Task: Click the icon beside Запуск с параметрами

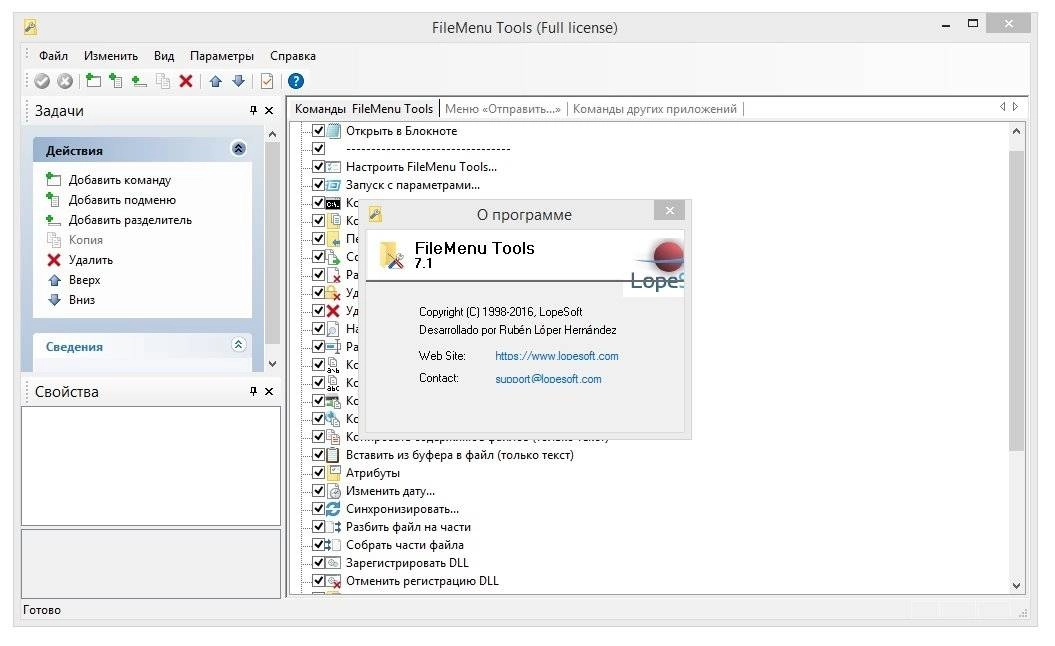Action: click(334, 184)
